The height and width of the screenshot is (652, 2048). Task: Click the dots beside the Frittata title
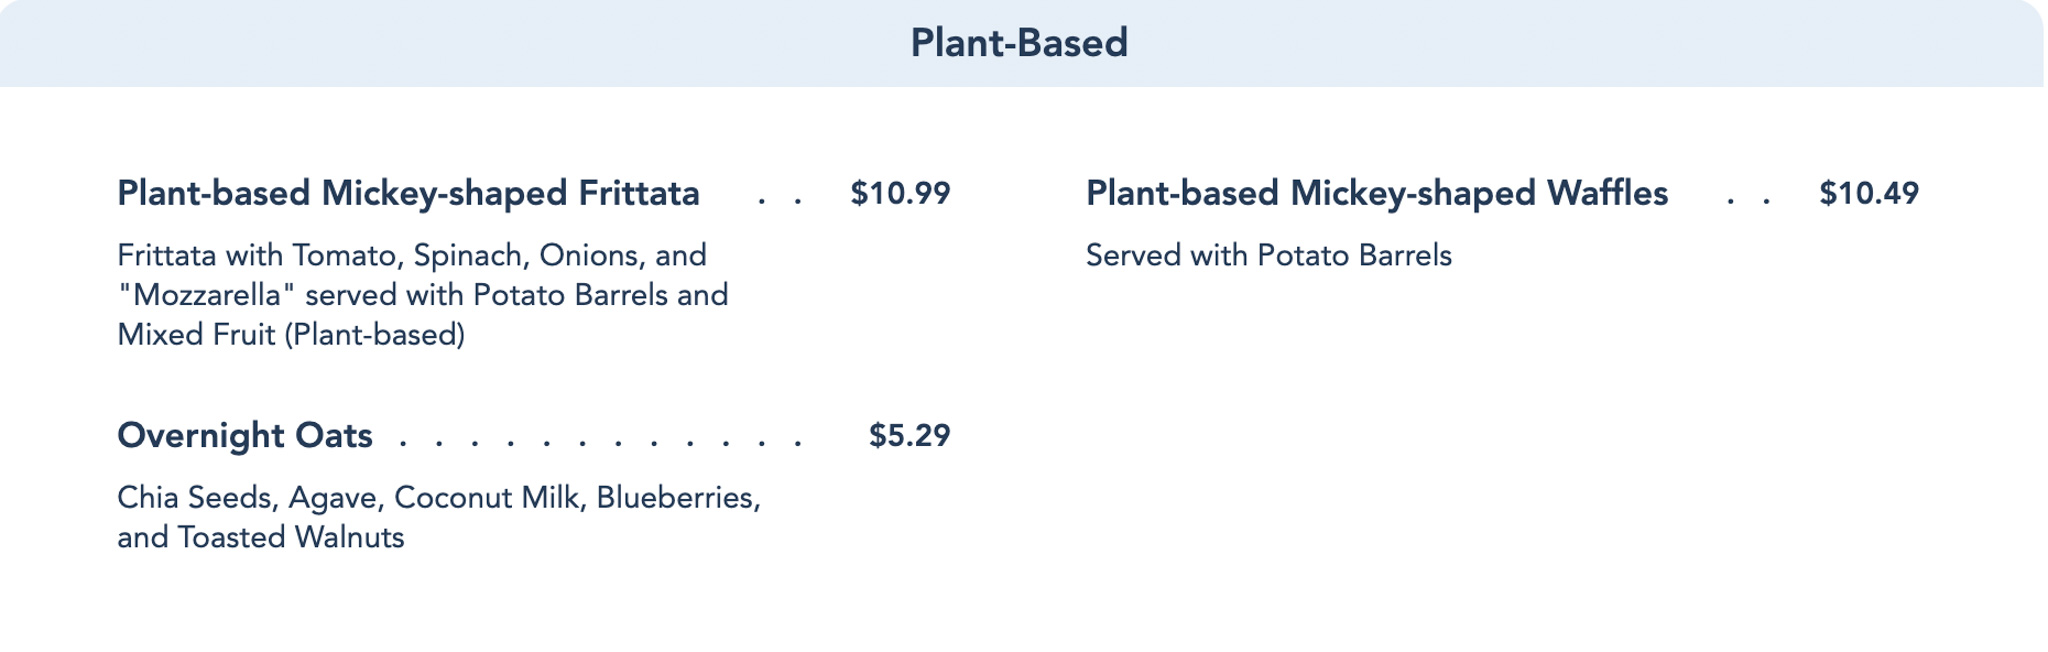[x=779, y=198]
